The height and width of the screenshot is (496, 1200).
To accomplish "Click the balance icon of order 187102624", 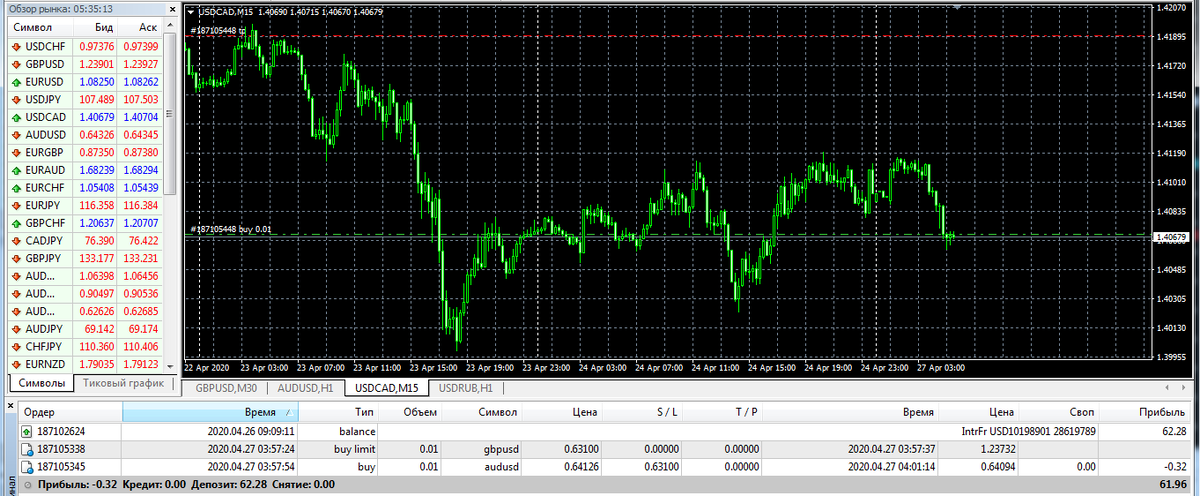I will (x=26, y=431).
